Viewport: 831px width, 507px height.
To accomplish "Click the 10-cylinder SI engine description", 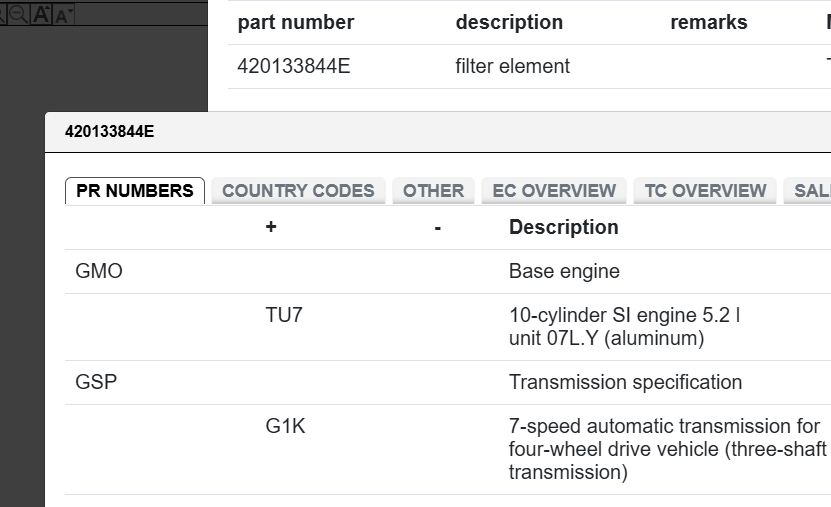I will click(x=624, y=327).
